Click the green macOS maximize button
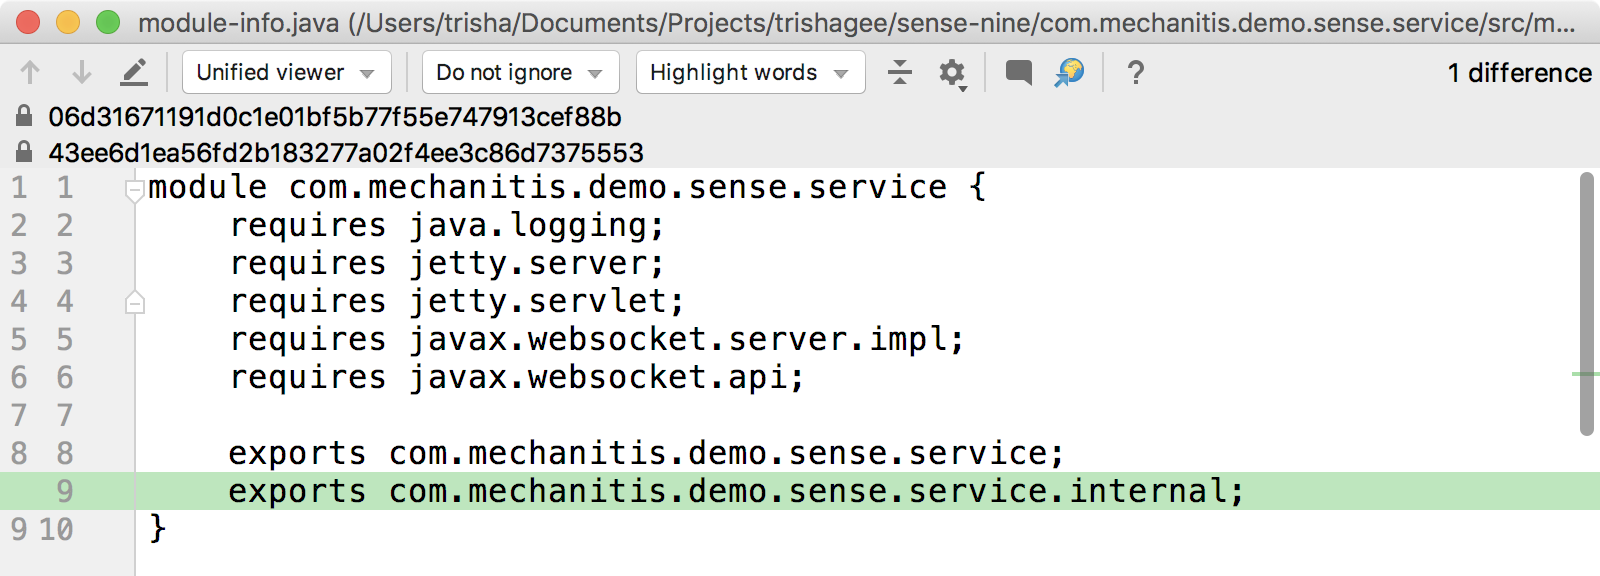This screenshot has height=576, width=1600. (x=107, y=22)
